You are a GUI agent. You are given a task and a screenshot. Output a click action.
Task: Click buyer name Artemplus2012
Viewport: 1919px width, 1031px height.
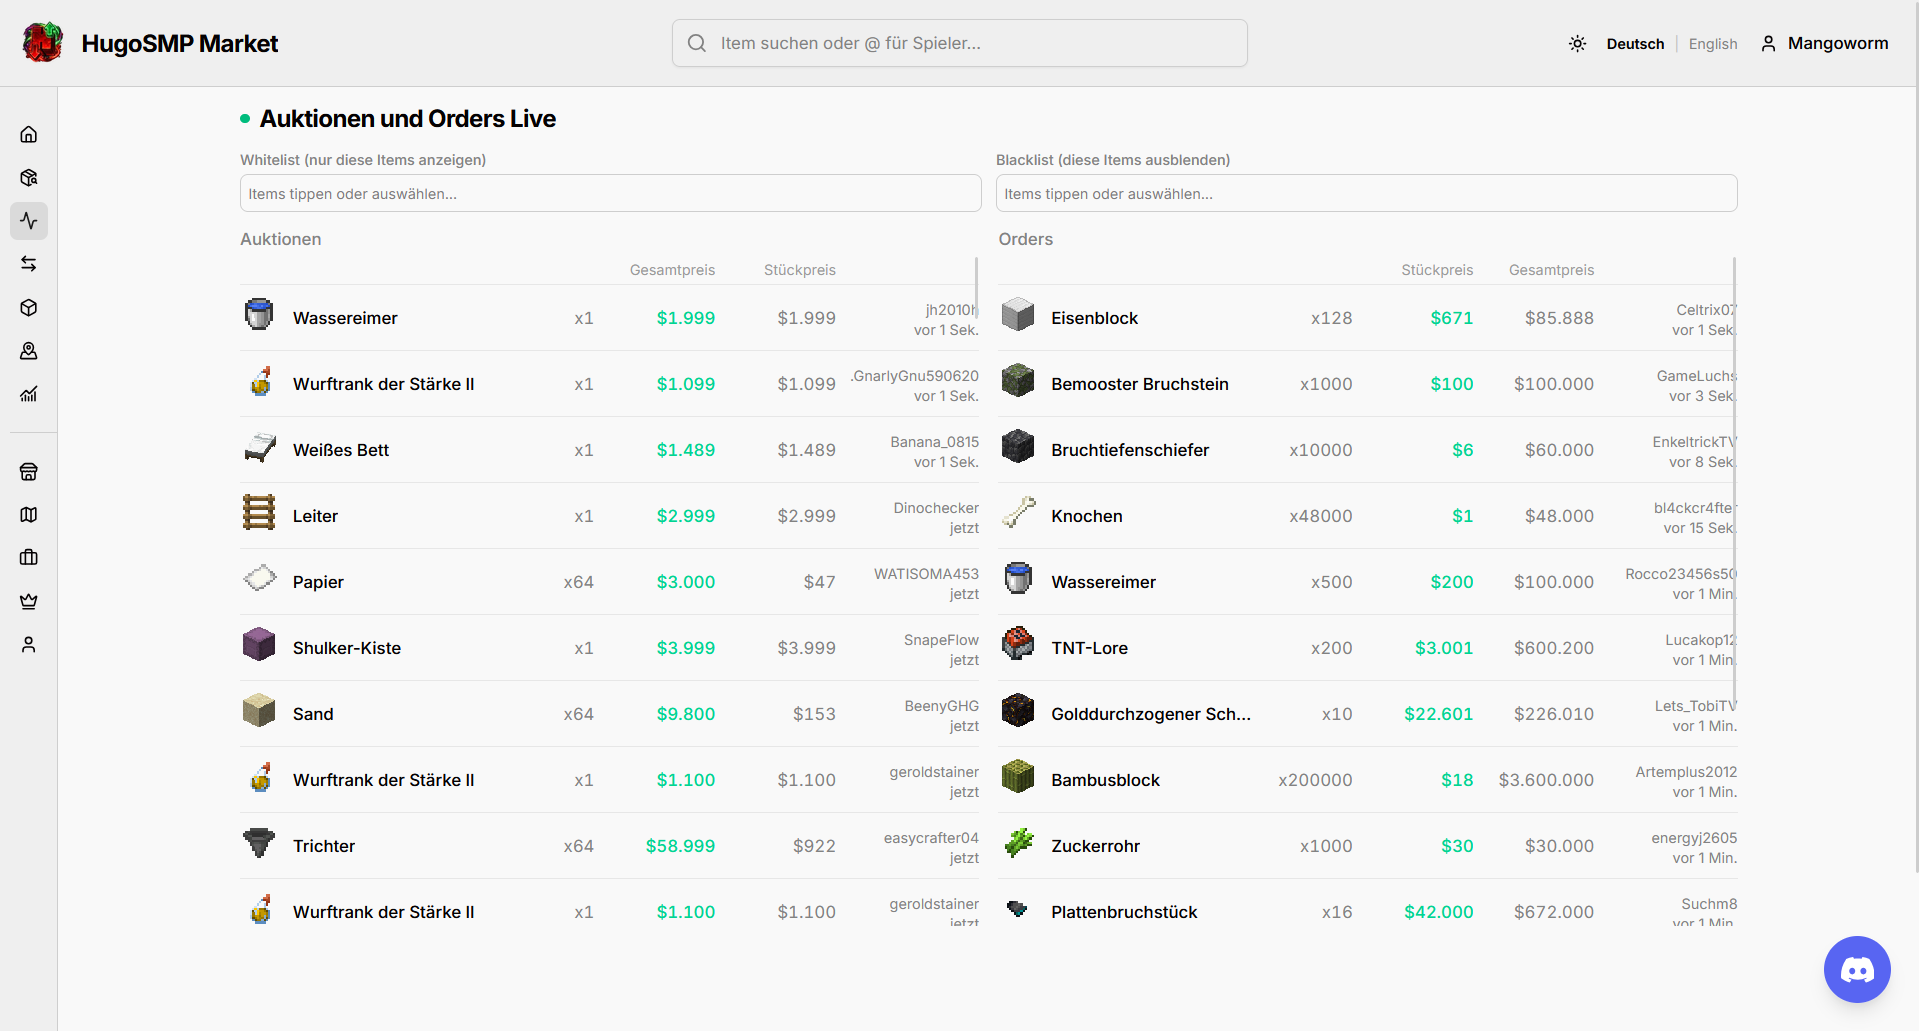[1686, 772]
